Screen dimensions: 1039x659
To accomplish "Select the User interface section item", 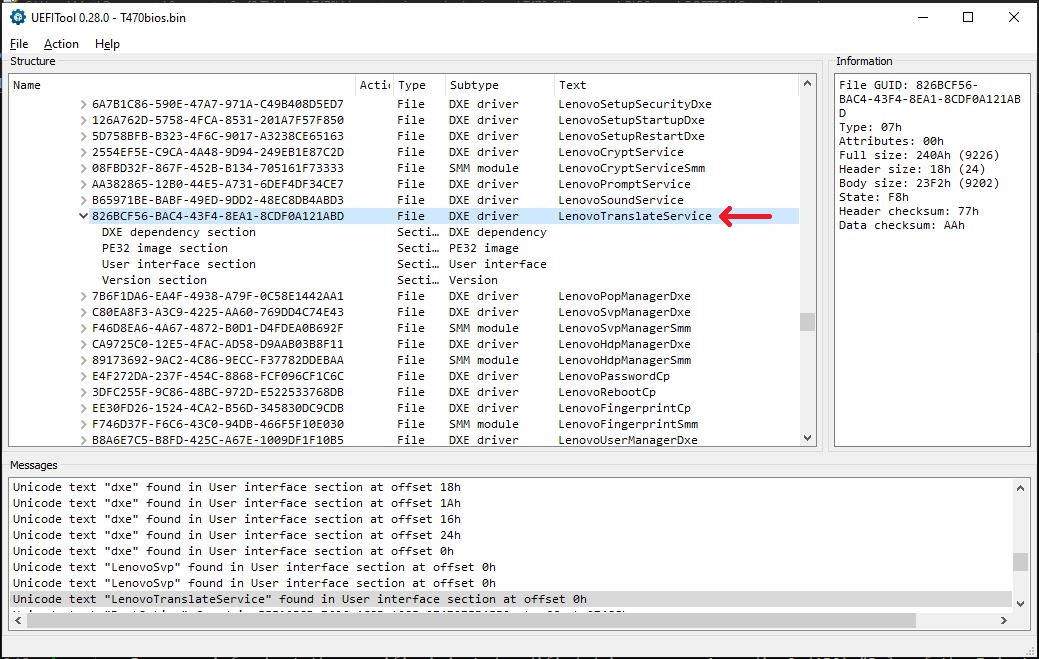I will point(178,264).
